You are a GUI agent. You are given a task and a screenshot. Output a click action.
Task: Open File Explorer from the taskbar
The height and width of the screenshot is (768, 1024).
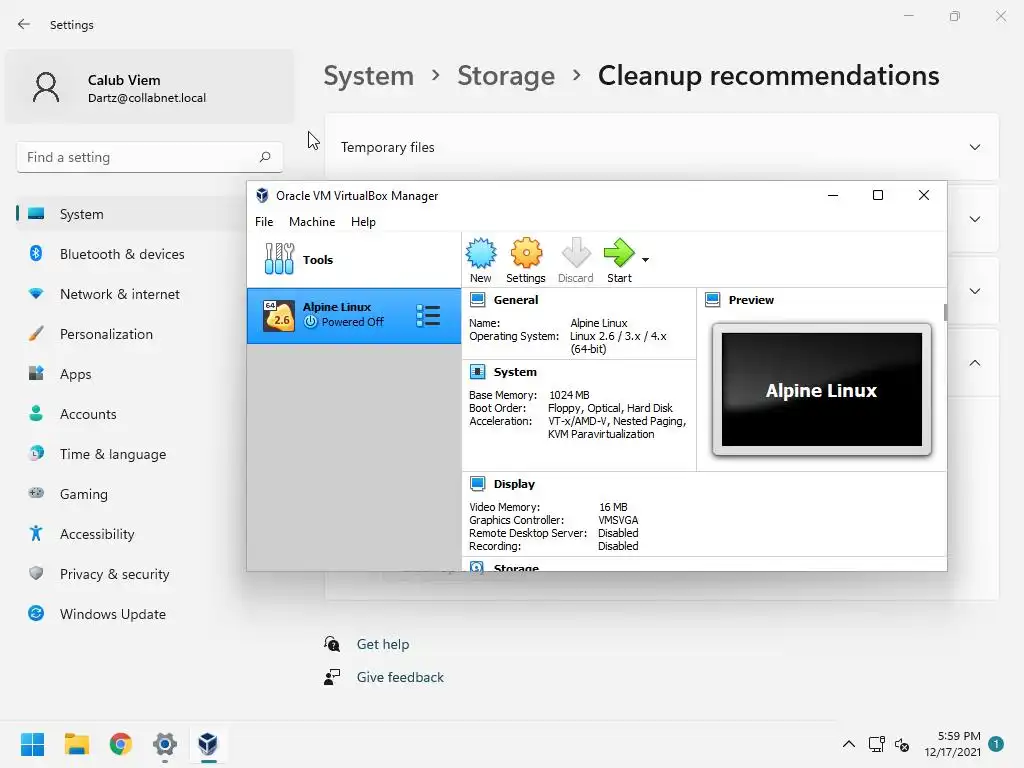[x=76, y=744]
